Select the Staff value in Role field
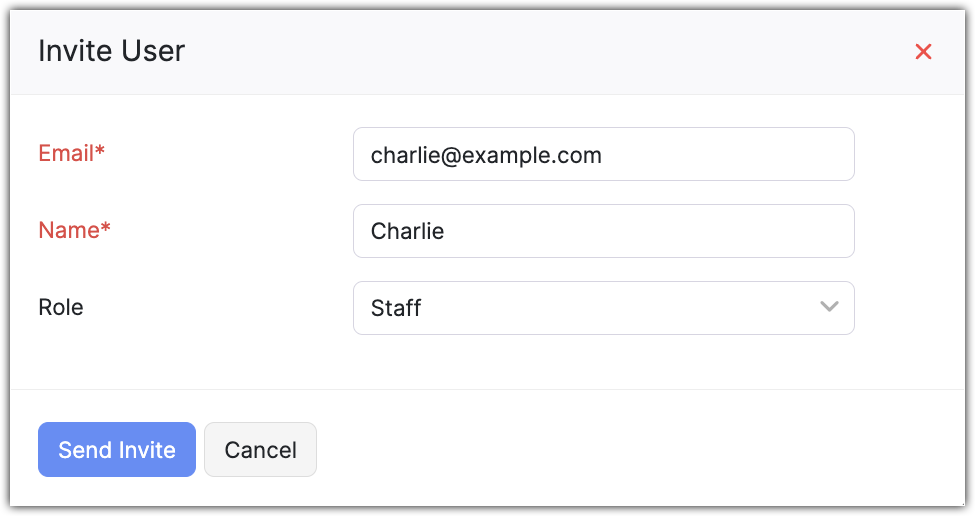This screenshot has height=516, width=975. tap(396, 308)
